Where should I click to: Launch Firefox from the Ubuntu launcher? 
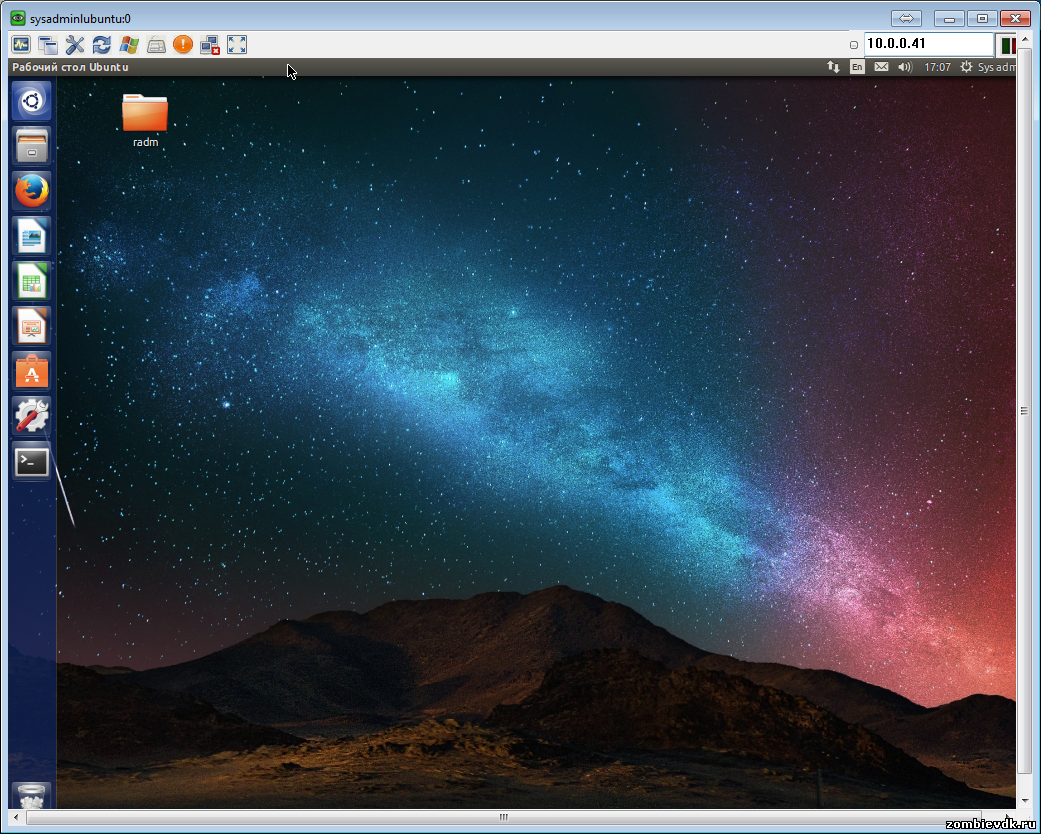pos(31,190)
